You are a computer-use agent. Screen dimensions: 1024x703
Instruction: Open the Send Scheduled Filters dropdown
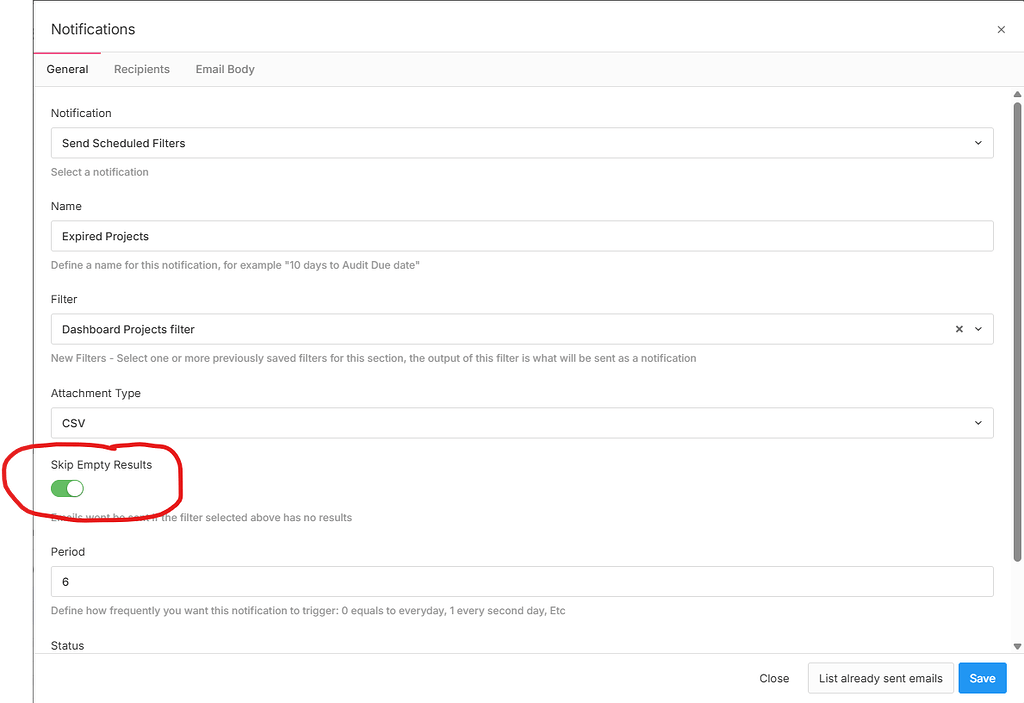522,142
